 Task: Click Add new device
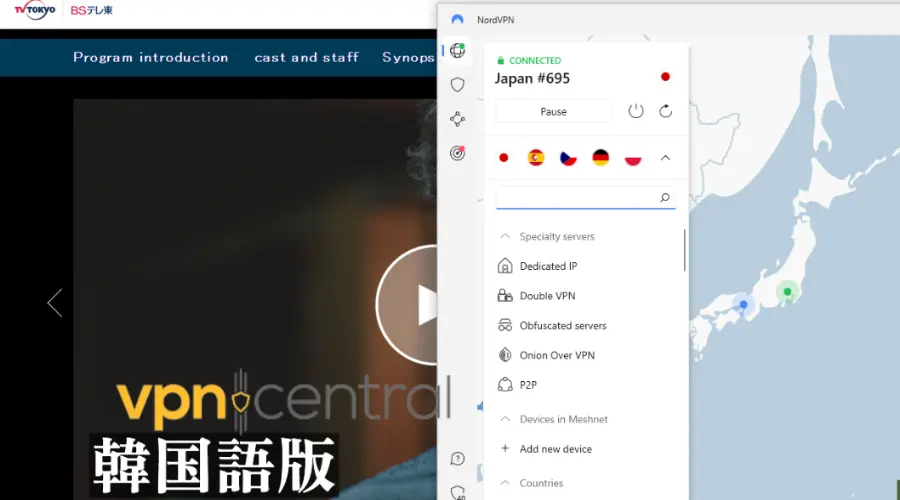click(x=556, y=449)
